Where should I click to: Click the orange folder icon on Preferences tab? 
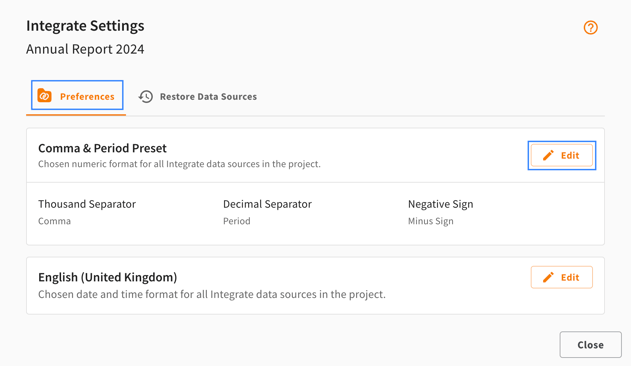pyautogui.click(x=44, y=95)
